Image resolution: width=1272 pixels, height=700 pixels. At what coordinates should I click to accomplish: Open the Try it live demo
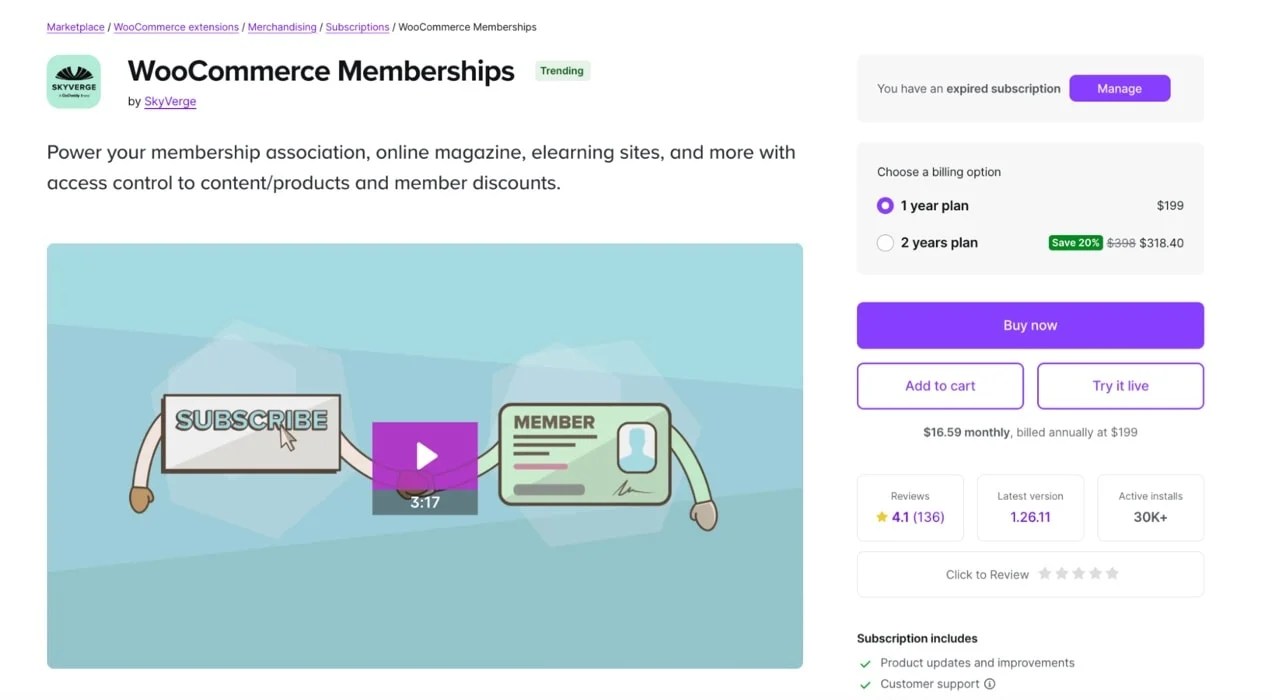[1120, 386]
